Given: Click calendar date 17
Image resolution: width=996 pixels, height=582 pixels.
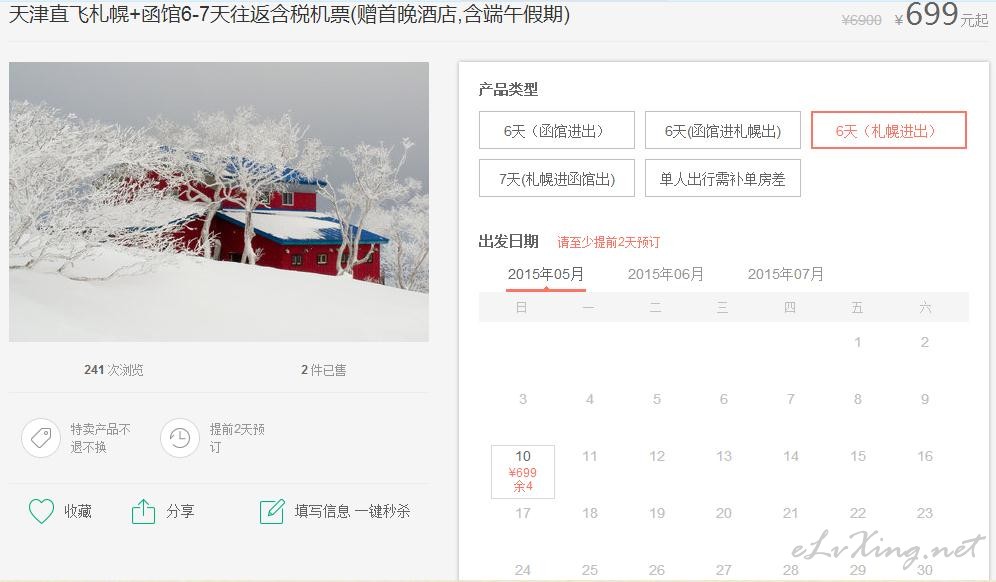Looking at the screenshot, I should [x=523, y=513].
